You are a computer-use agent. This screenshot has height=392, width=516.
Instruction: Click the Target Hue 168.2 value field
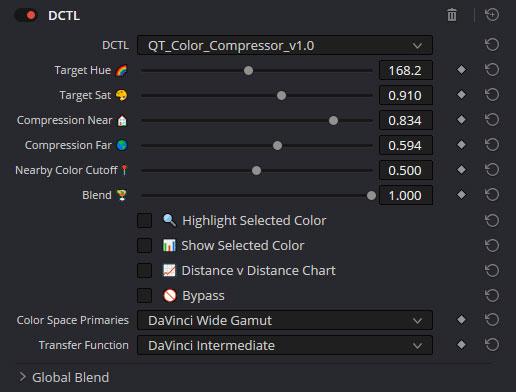point(406,70)
